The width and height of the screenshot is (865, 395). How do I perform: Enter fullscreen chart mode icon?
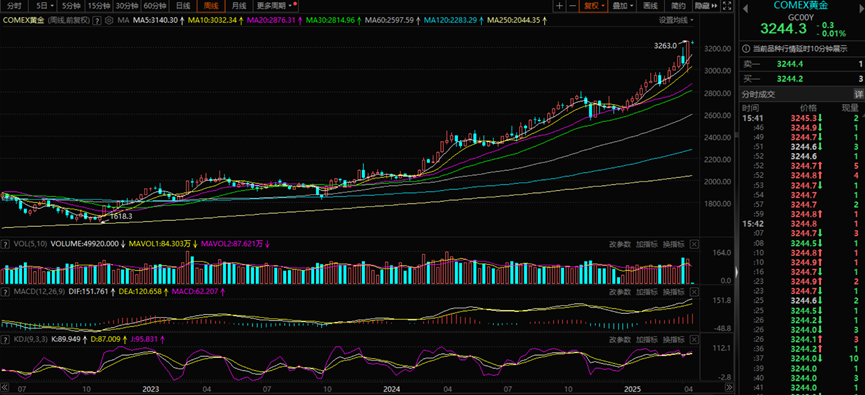[x=727, y=6]
